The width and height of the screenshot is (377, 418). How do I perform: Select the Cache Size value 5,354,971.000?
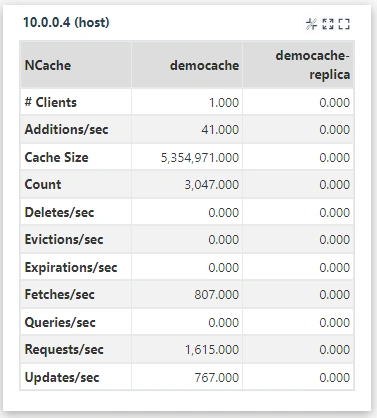(x=200, y=157)
